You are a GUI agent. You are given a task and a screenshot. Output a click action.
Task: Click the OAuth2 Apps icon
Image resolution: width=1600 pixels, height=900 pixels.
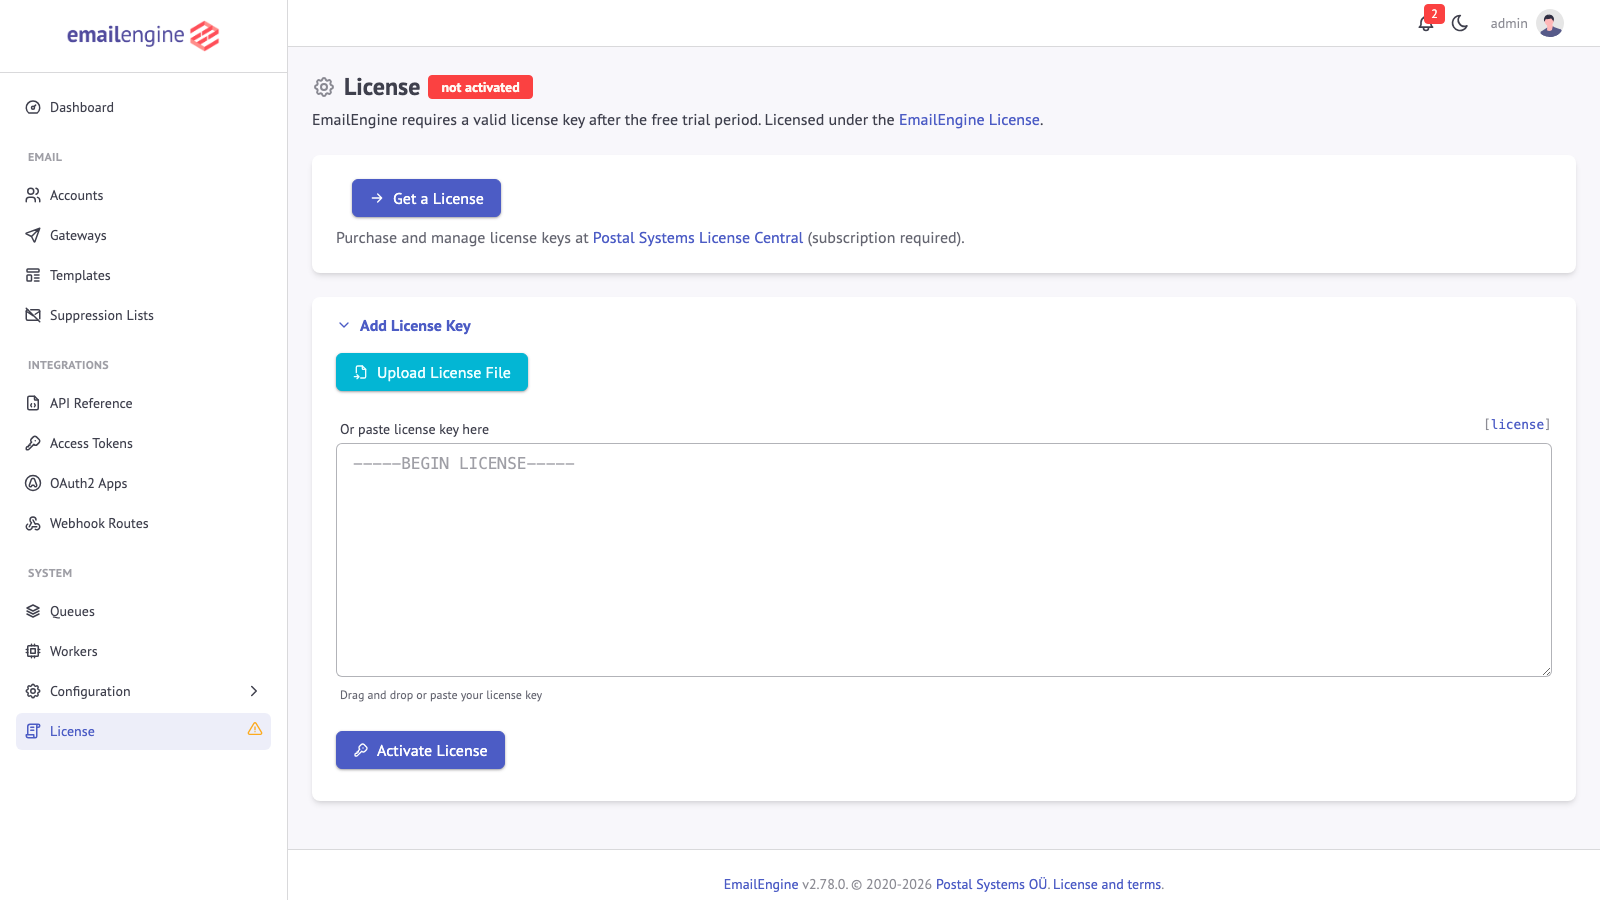pyautogui.click(x=33, y=483)
